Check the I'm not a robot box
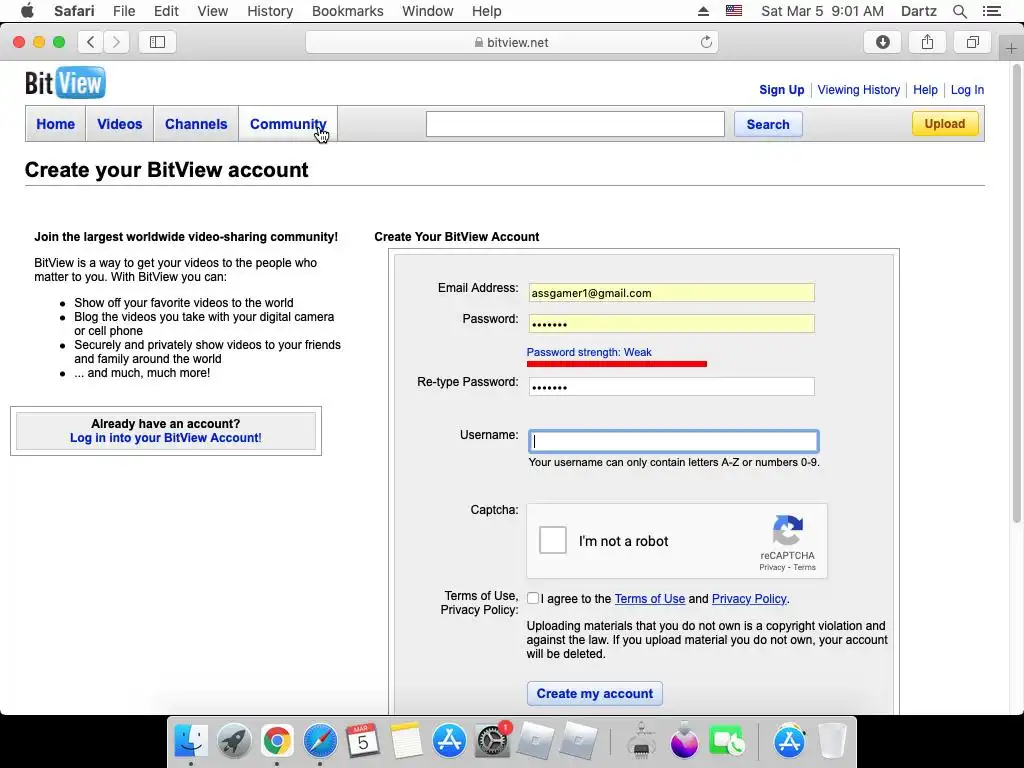 (552, 540)
